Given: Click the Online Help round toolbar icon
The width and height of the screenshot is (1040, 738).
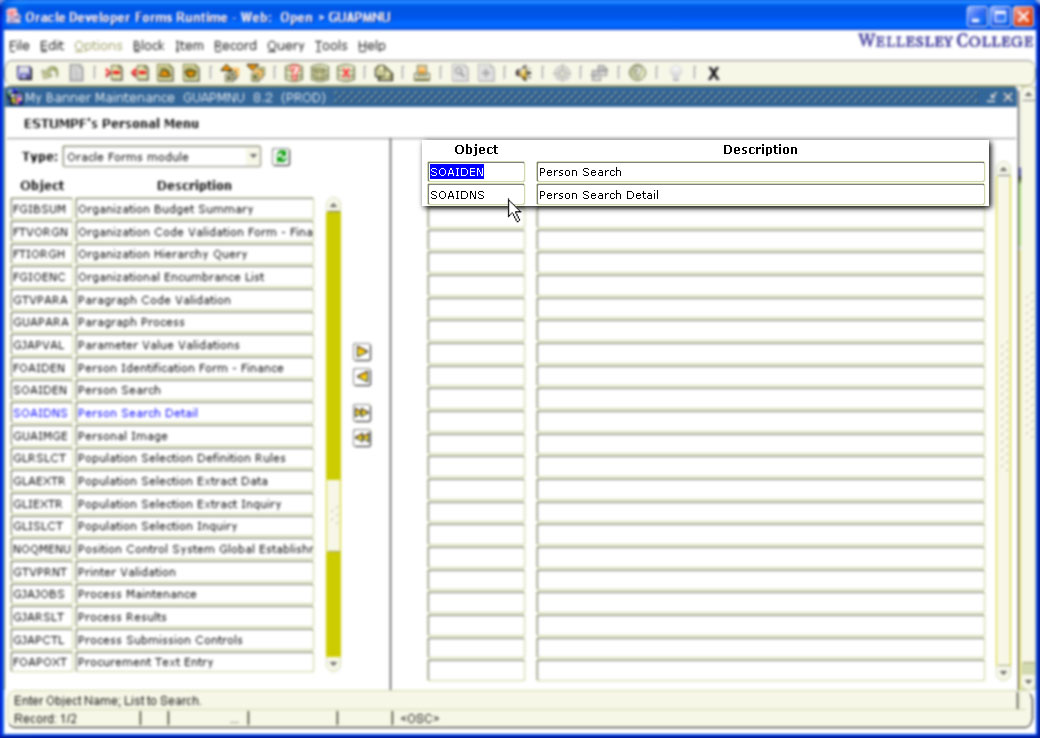Looking at the screenshot, I should (x=637, y=73).
